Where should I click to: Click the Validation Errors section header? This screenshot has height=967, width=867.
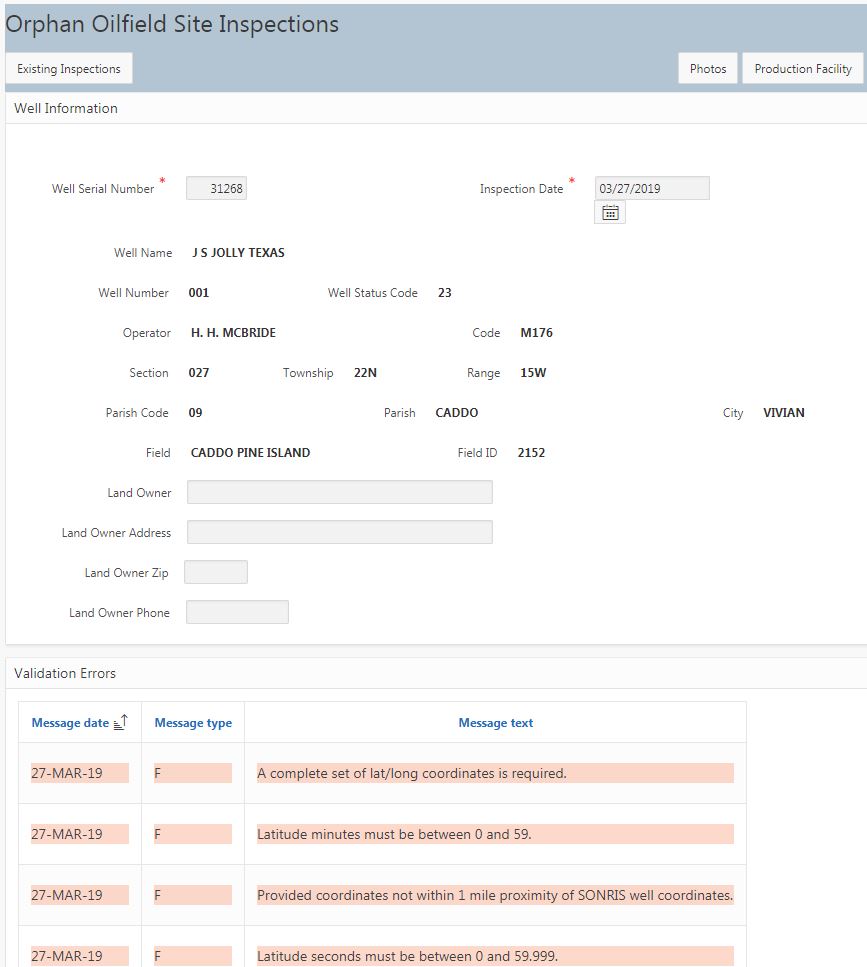pos(65,673)
